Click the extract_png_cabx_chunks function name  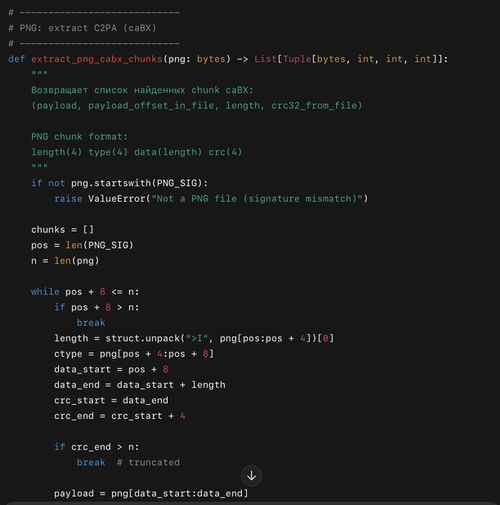(97, 59)
